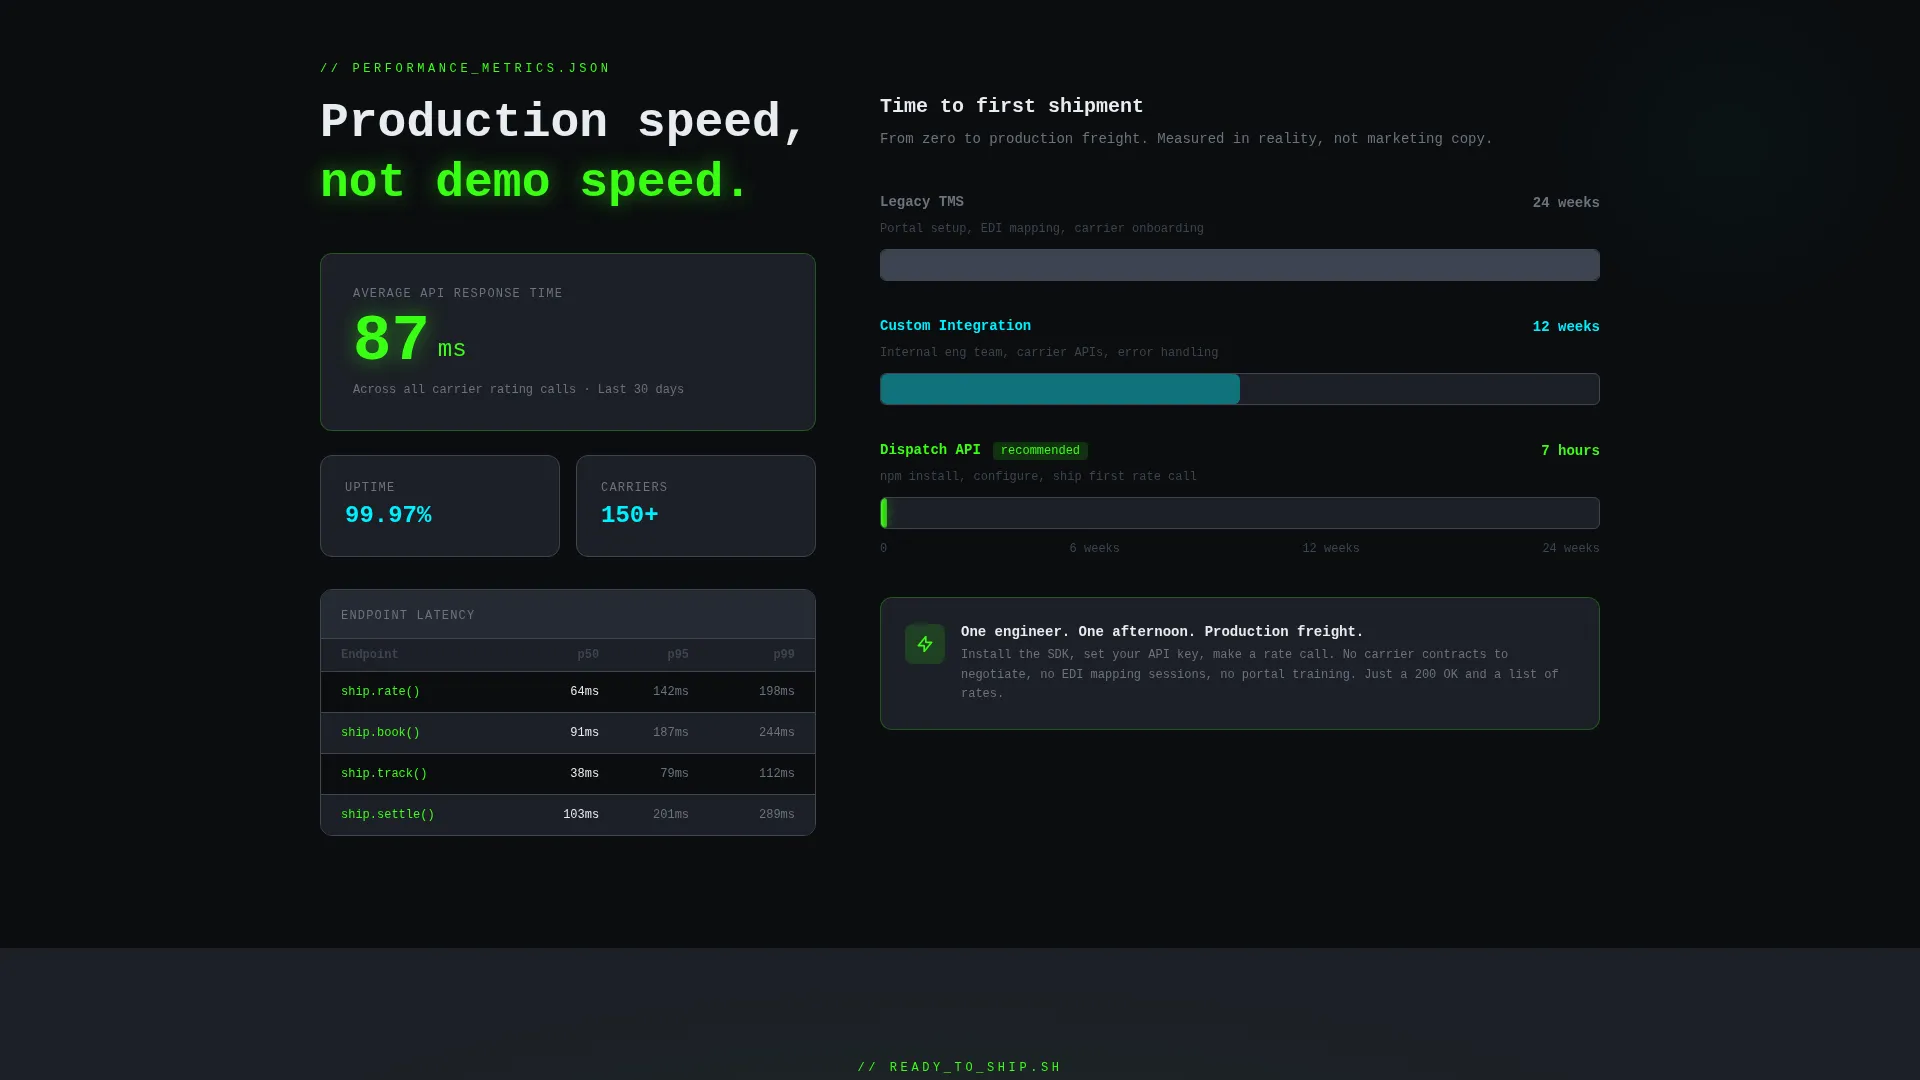The image size is (1920, 1080).
Task: Click the 'Production speed,' headline text
Action: 562,122
